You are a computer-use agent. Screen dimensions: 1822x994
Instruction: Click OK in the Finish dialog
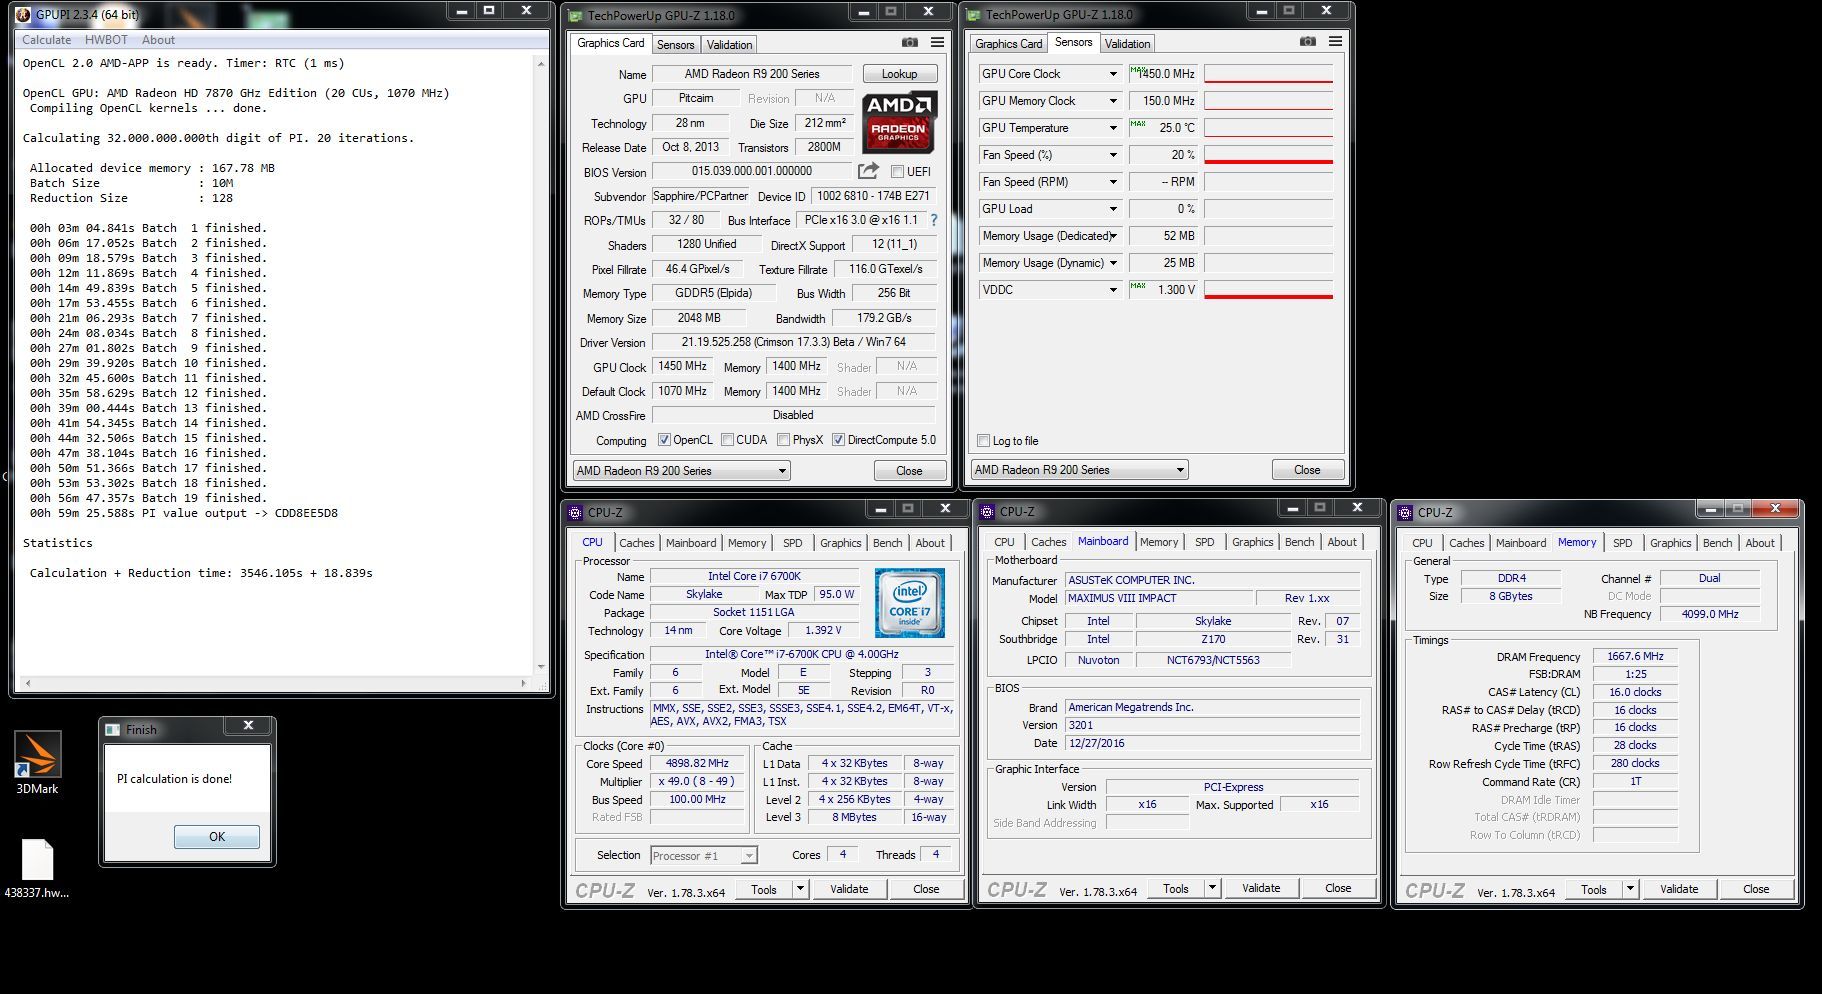coord(217,837)
